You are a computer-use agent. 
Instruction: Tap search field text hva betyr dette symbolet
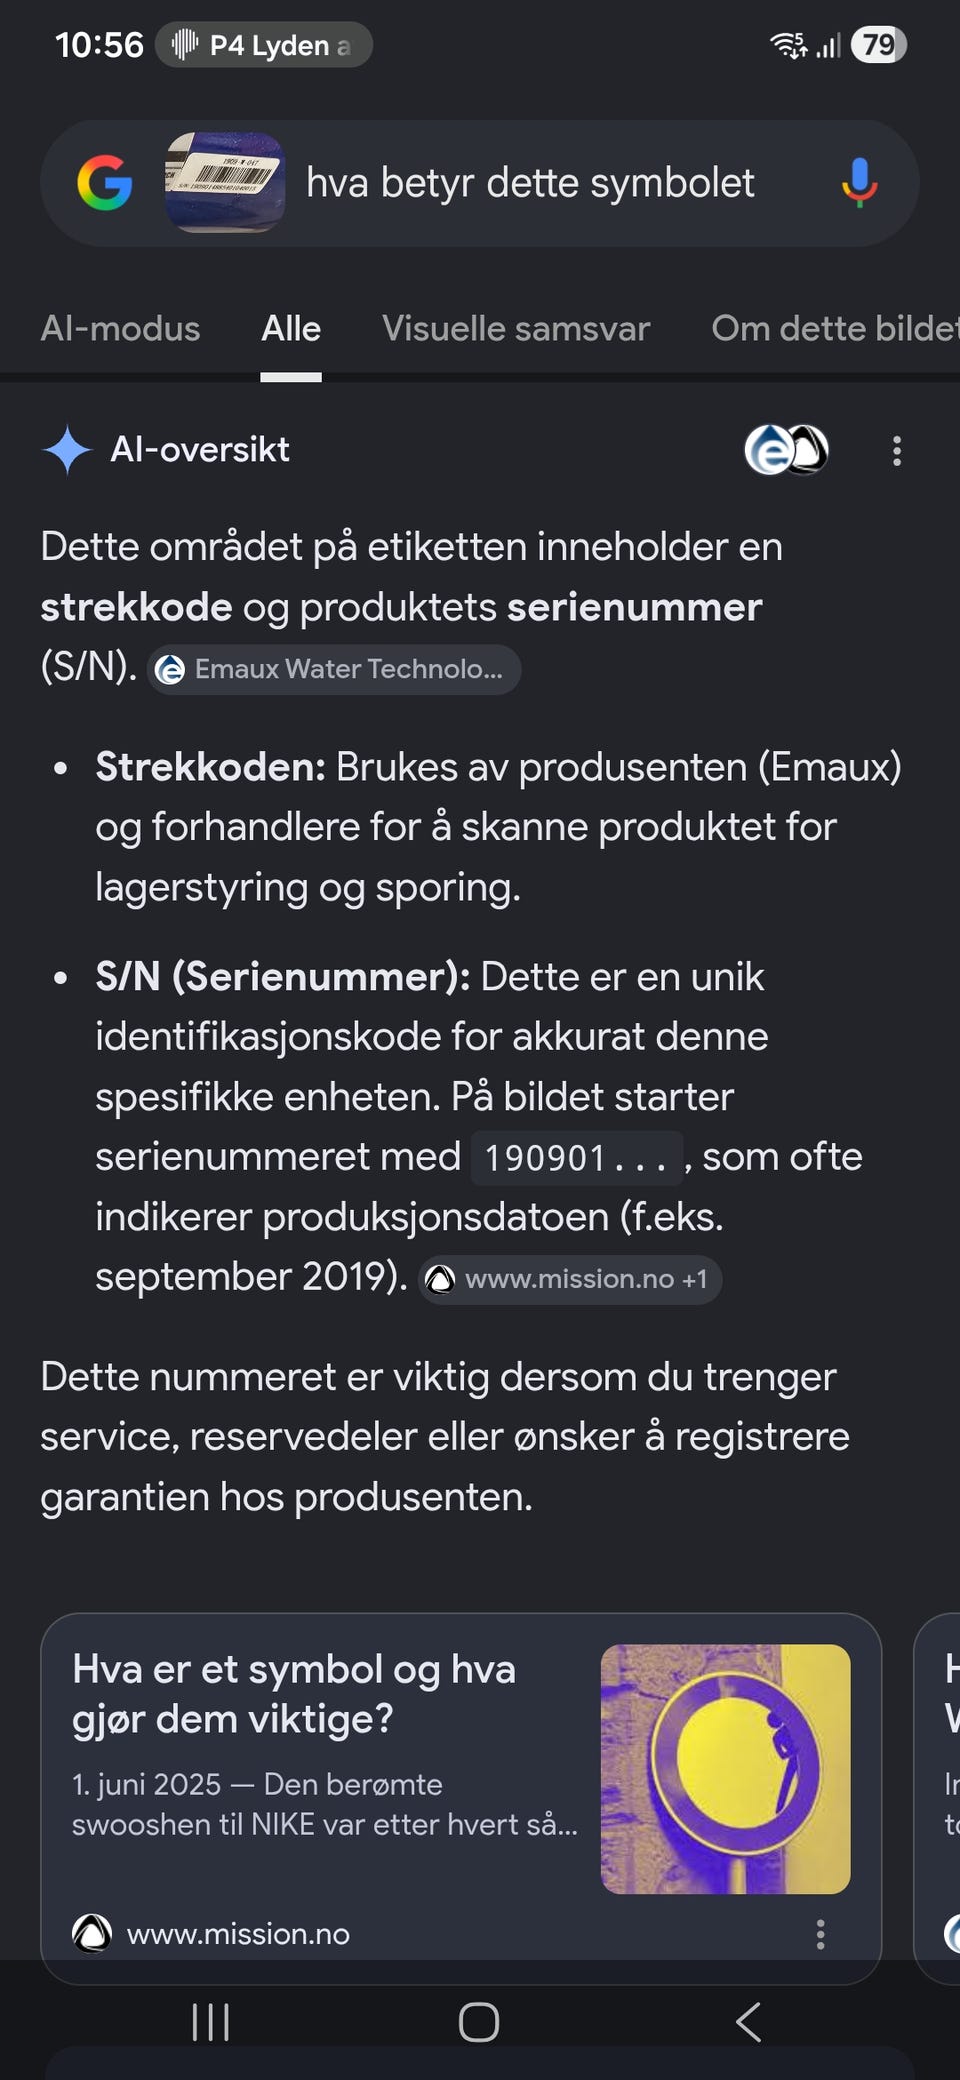tap(530, 183)
